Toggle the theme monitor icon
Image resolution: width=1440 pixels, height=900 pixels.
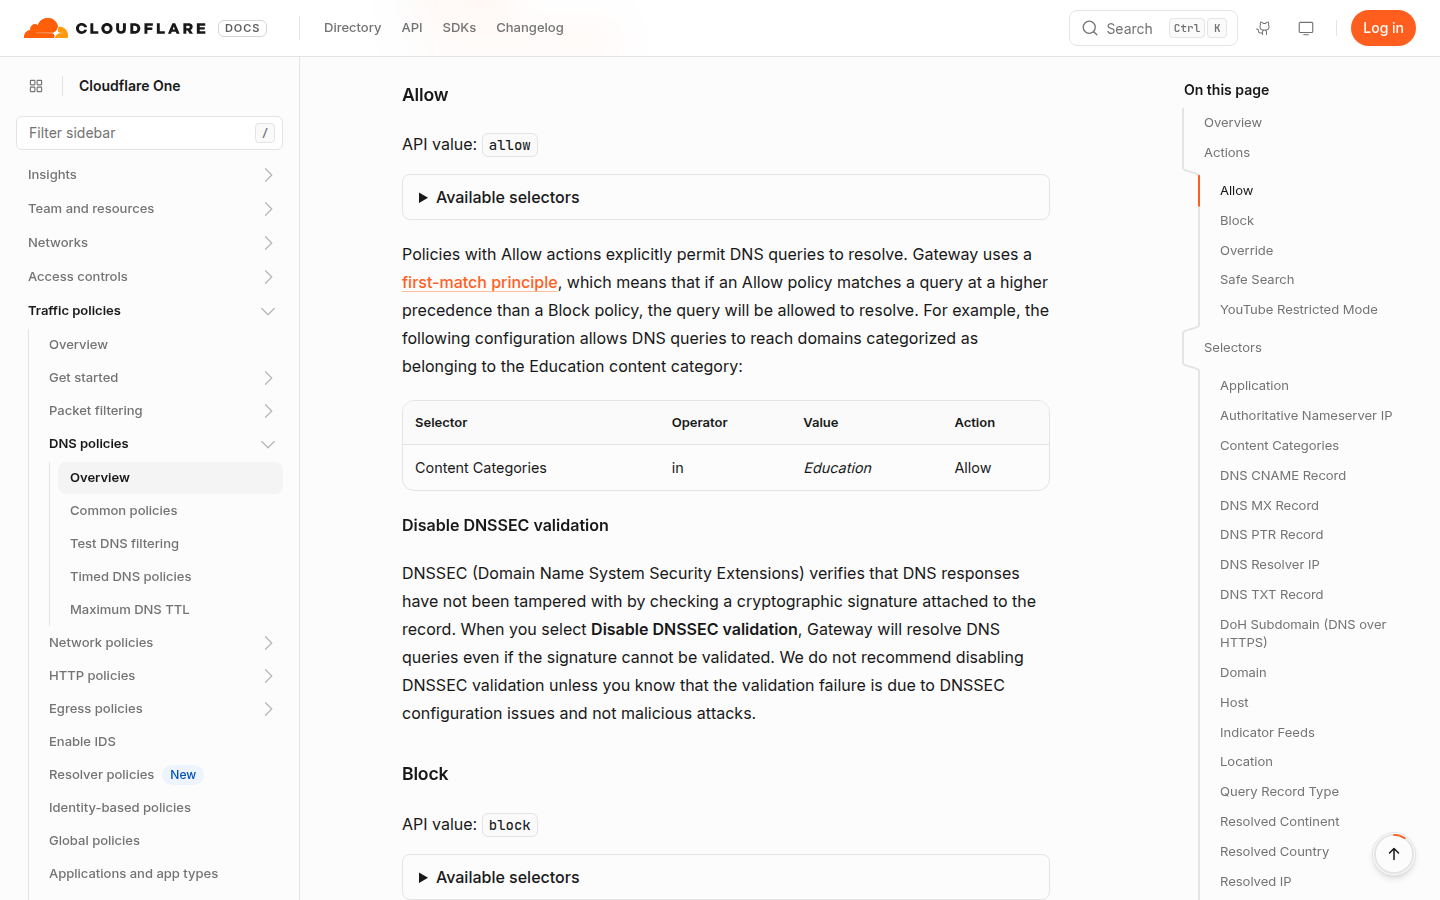(1306, 28)
